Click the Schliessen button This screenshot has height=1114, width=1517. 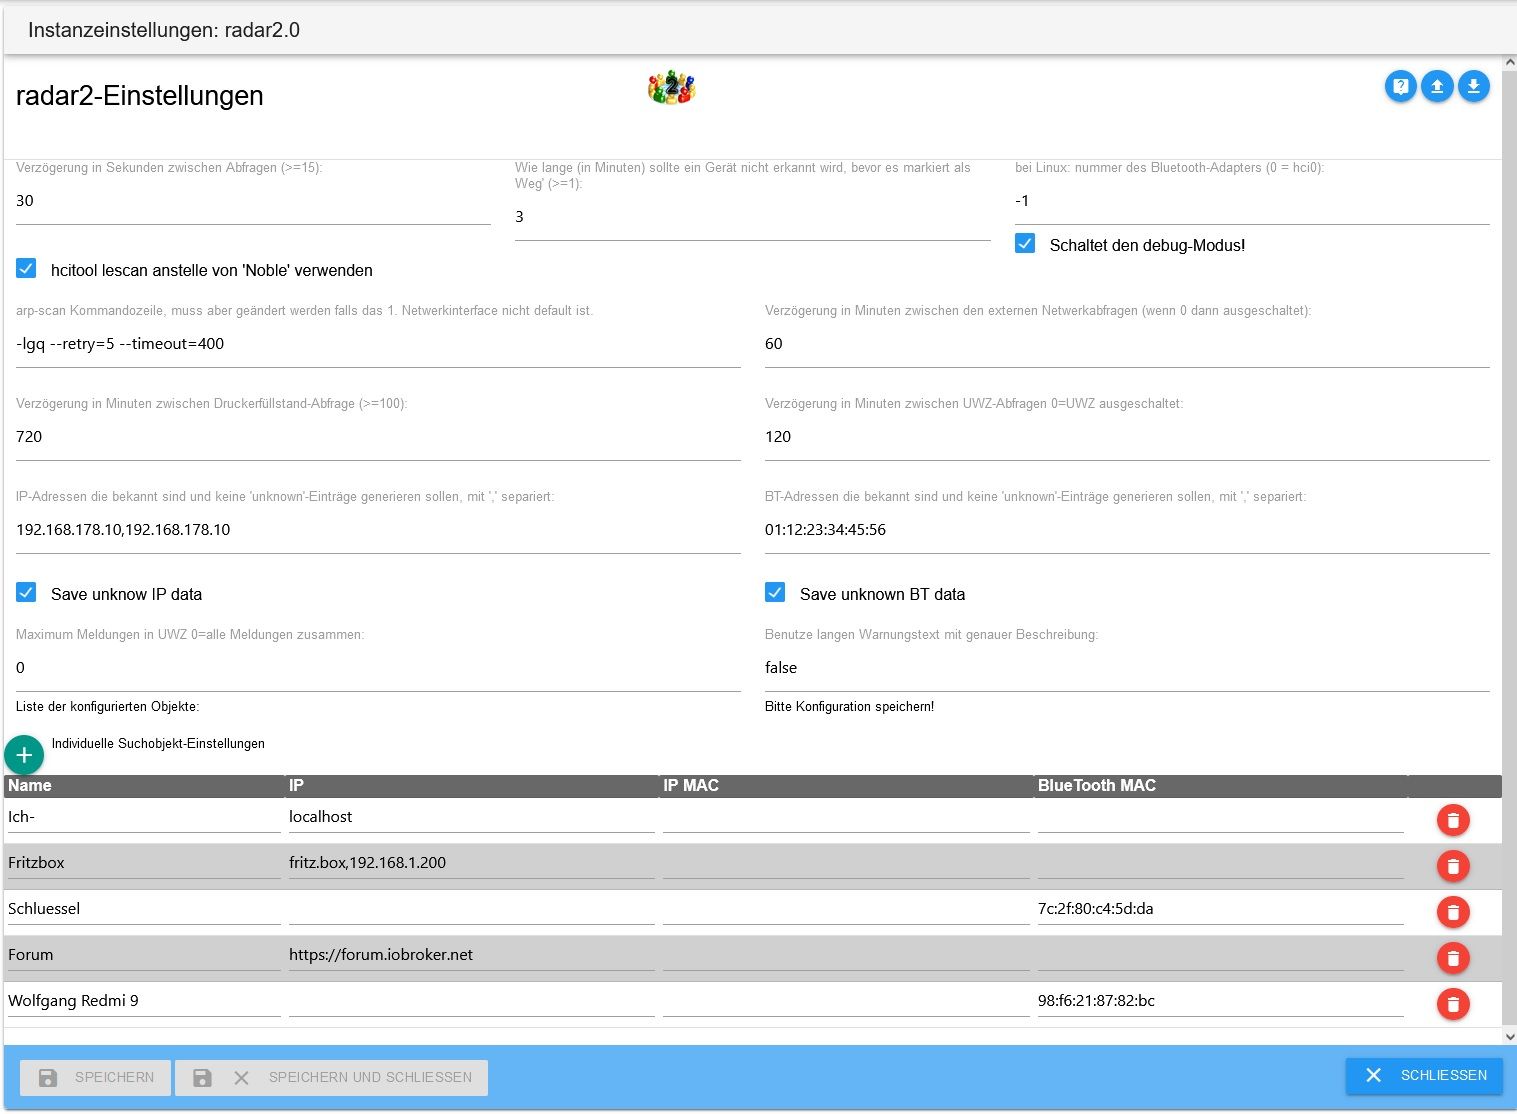tap(1424, 1076)
